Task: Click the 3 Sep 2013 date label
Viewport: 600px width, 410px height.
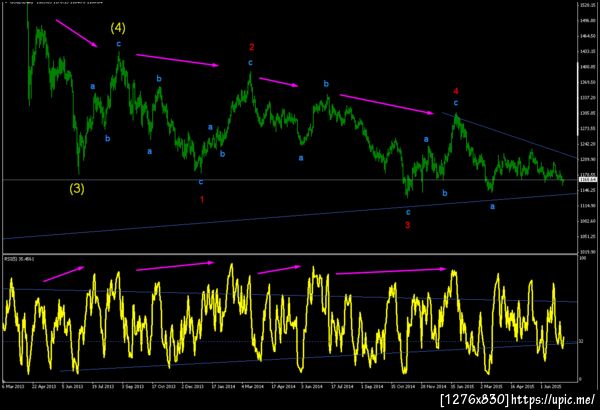Action: (x=132, y=387)
